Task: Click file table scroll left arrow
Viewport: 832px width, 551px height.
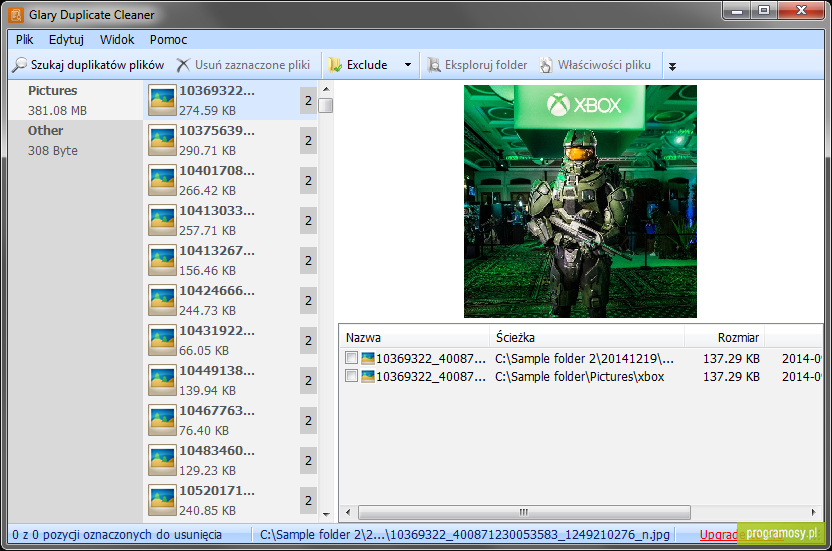Action: (x=348, y=512)
